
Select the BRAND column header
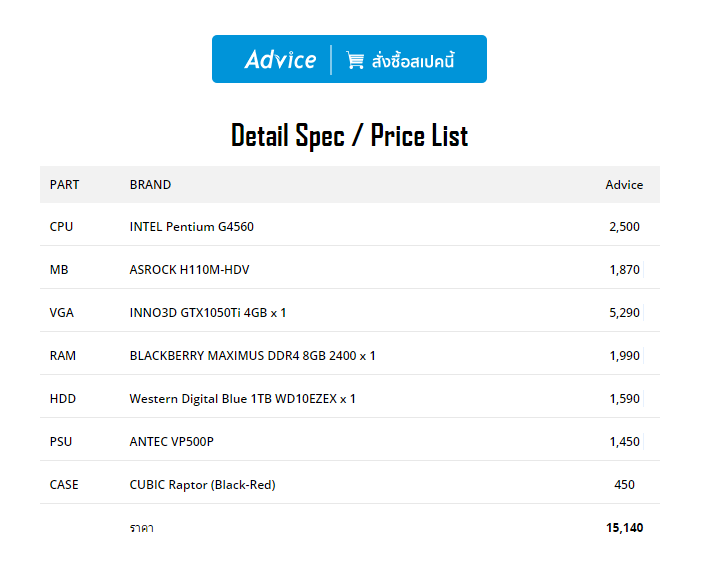click(x=150, y=185)
